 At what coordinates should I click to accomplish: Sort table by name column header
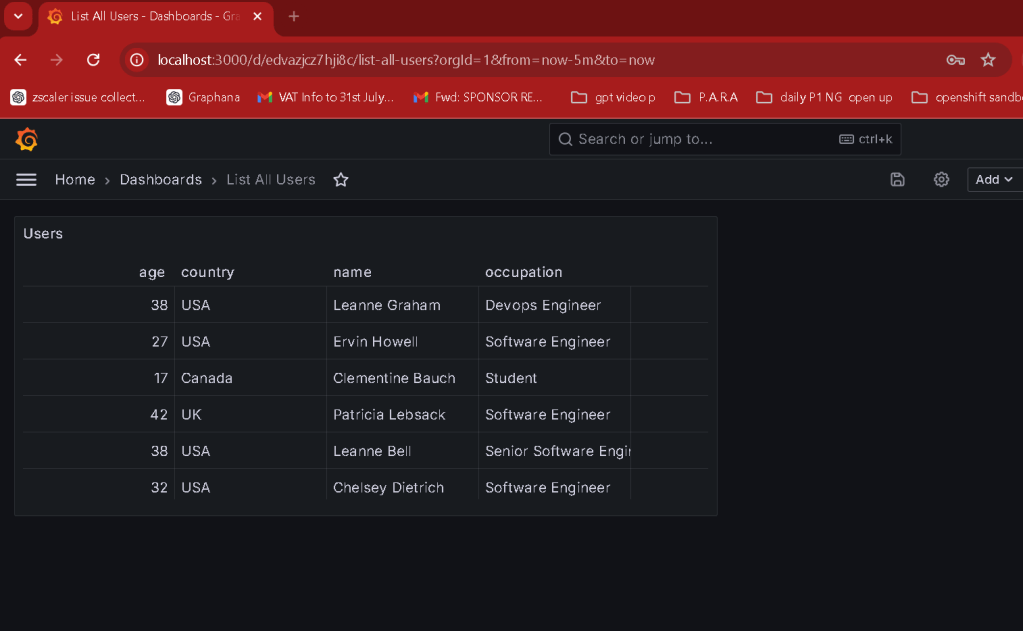[x=352, y=272]
